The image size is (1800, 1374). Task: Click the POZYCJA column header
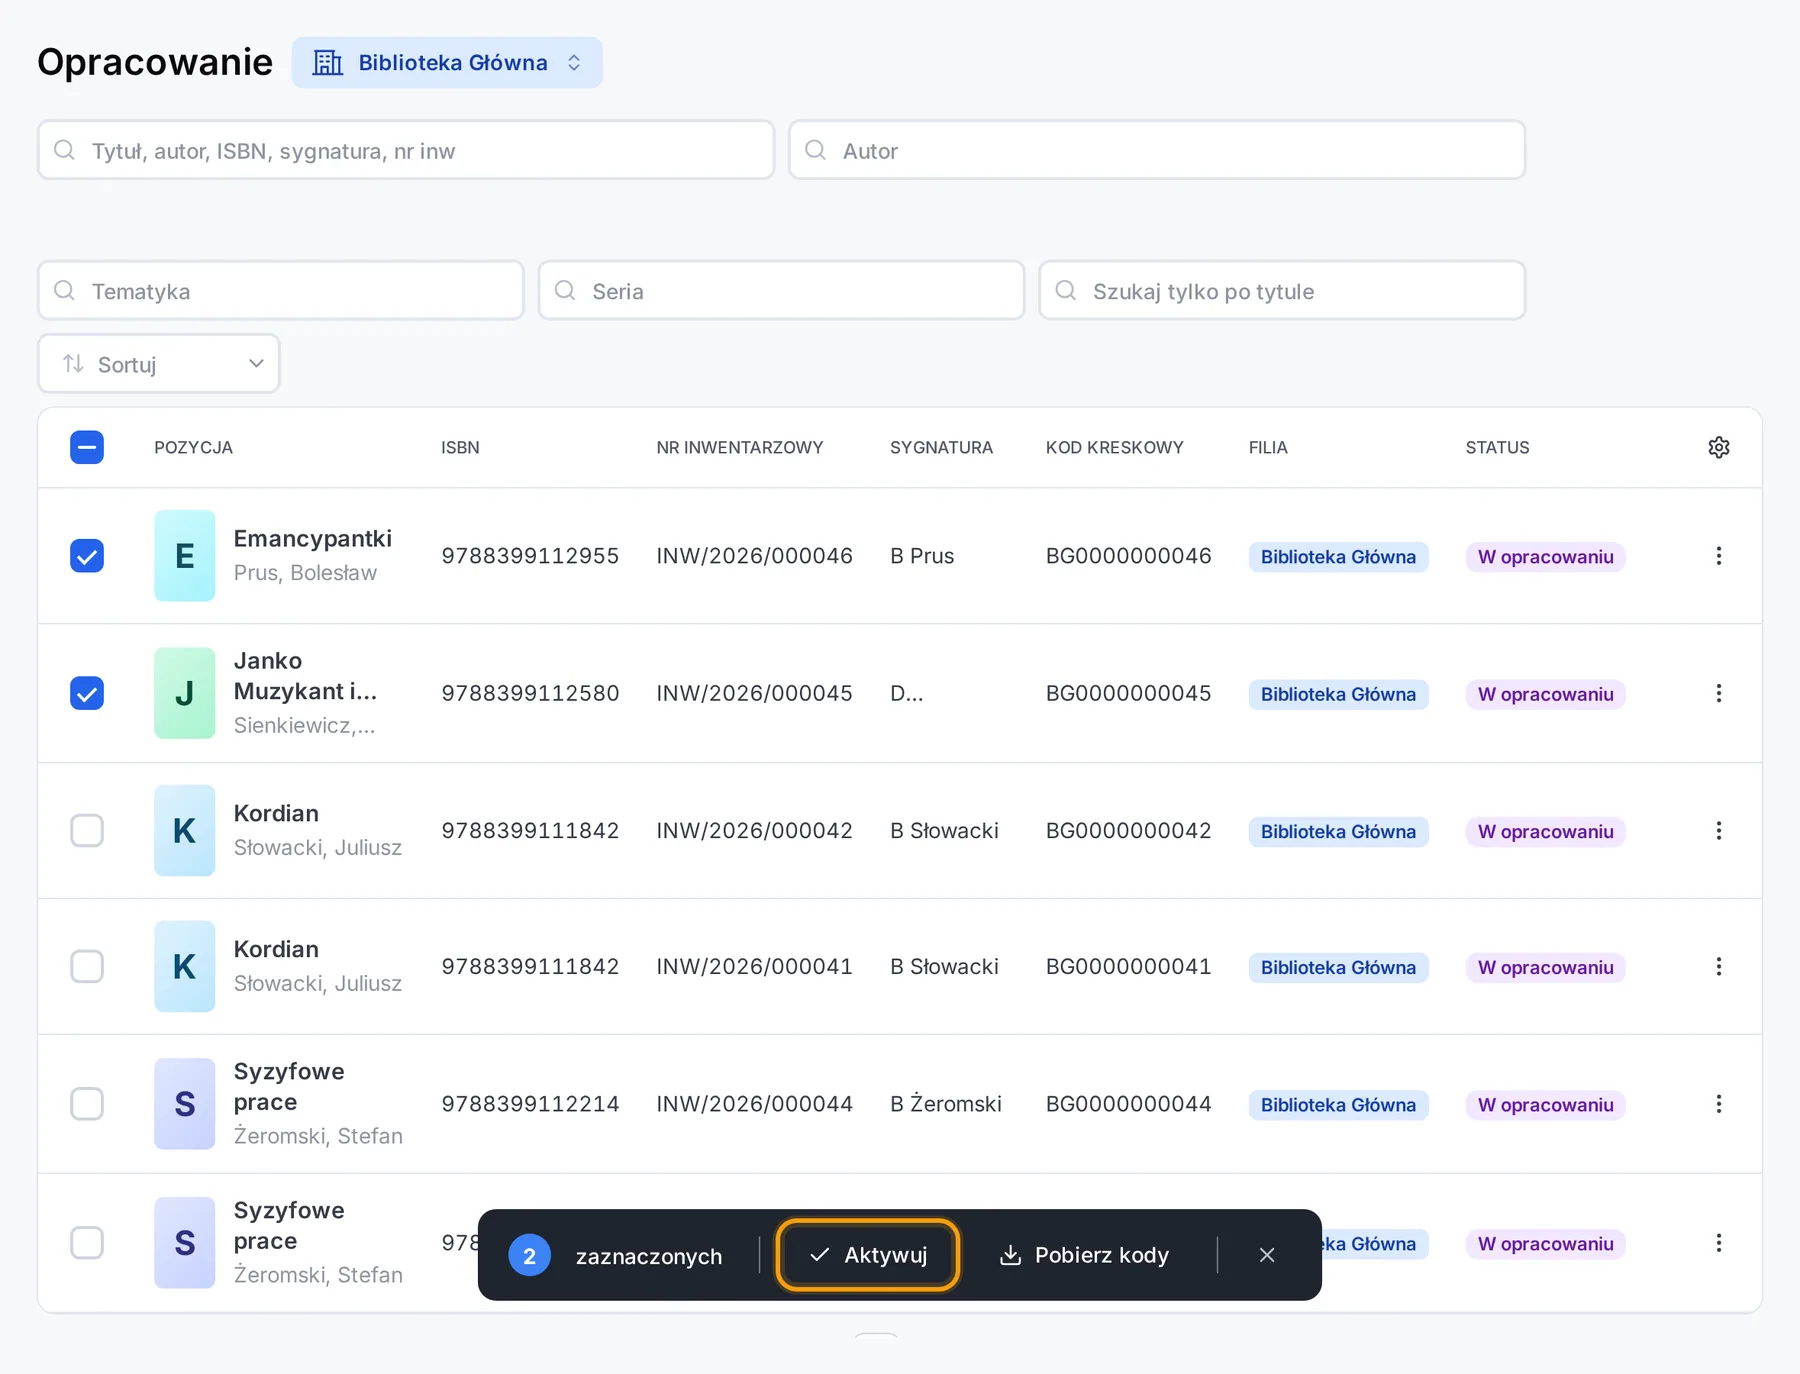click(x=193, y=448)
